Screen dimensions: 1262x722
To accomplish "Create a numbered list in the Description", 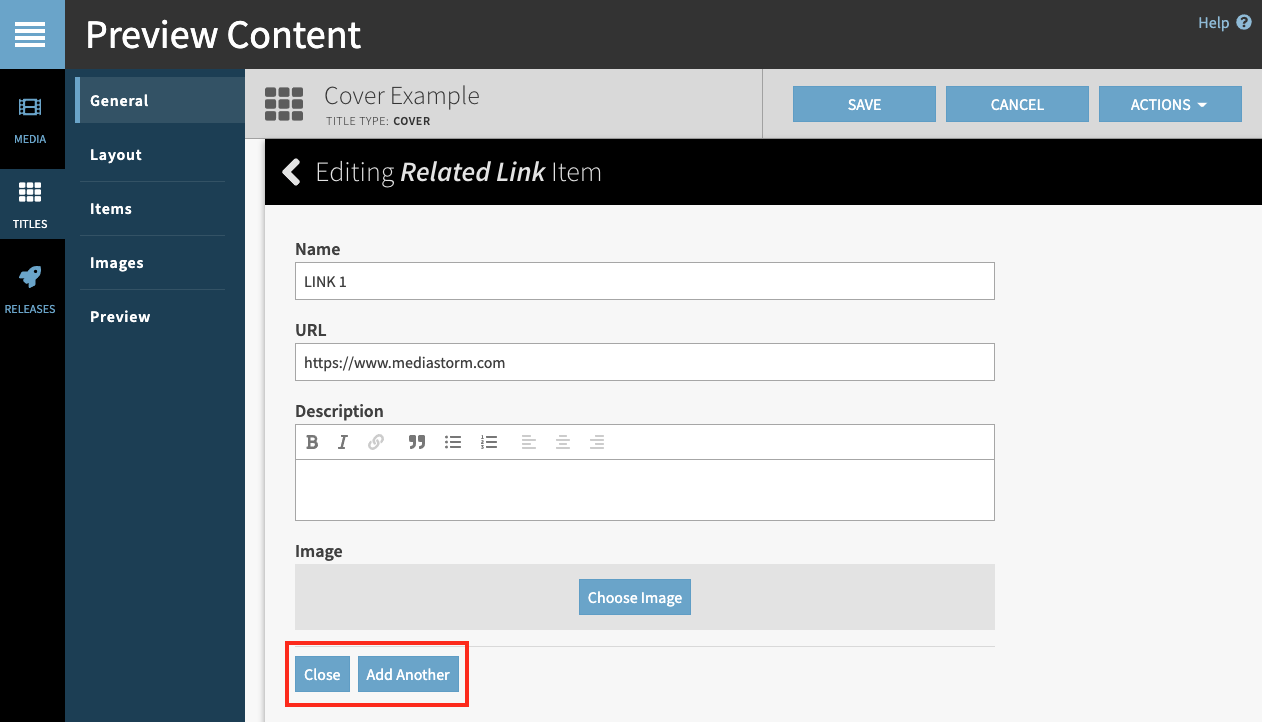I will (x=489, y=441).
